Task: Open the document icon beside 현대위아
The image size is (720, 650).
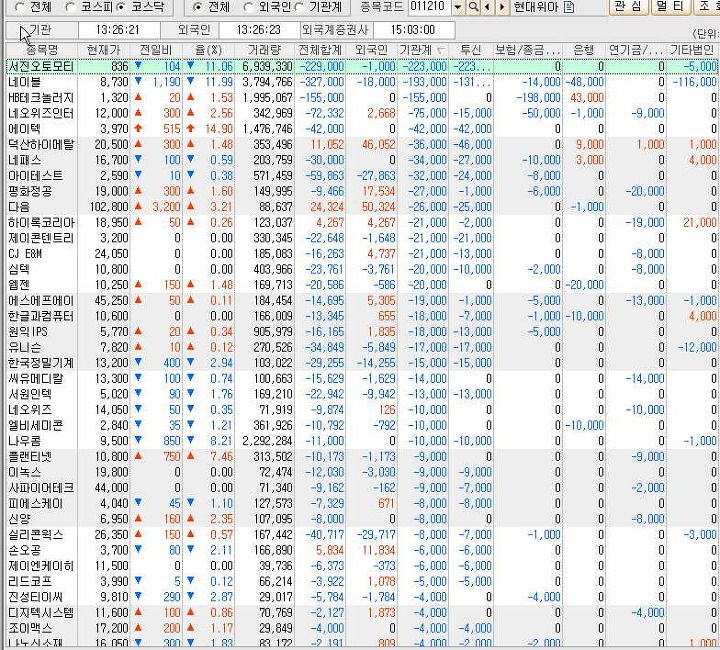Action: (x=568, y=7)
